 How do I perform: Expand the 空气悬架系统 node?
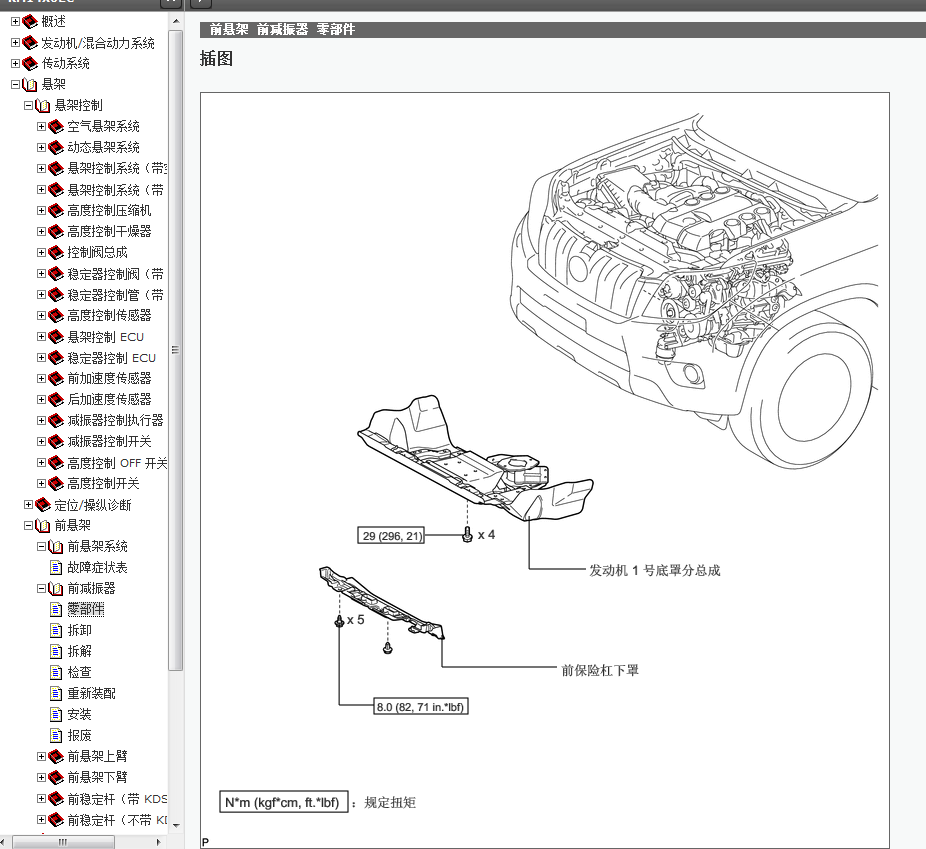pos(41,126)
